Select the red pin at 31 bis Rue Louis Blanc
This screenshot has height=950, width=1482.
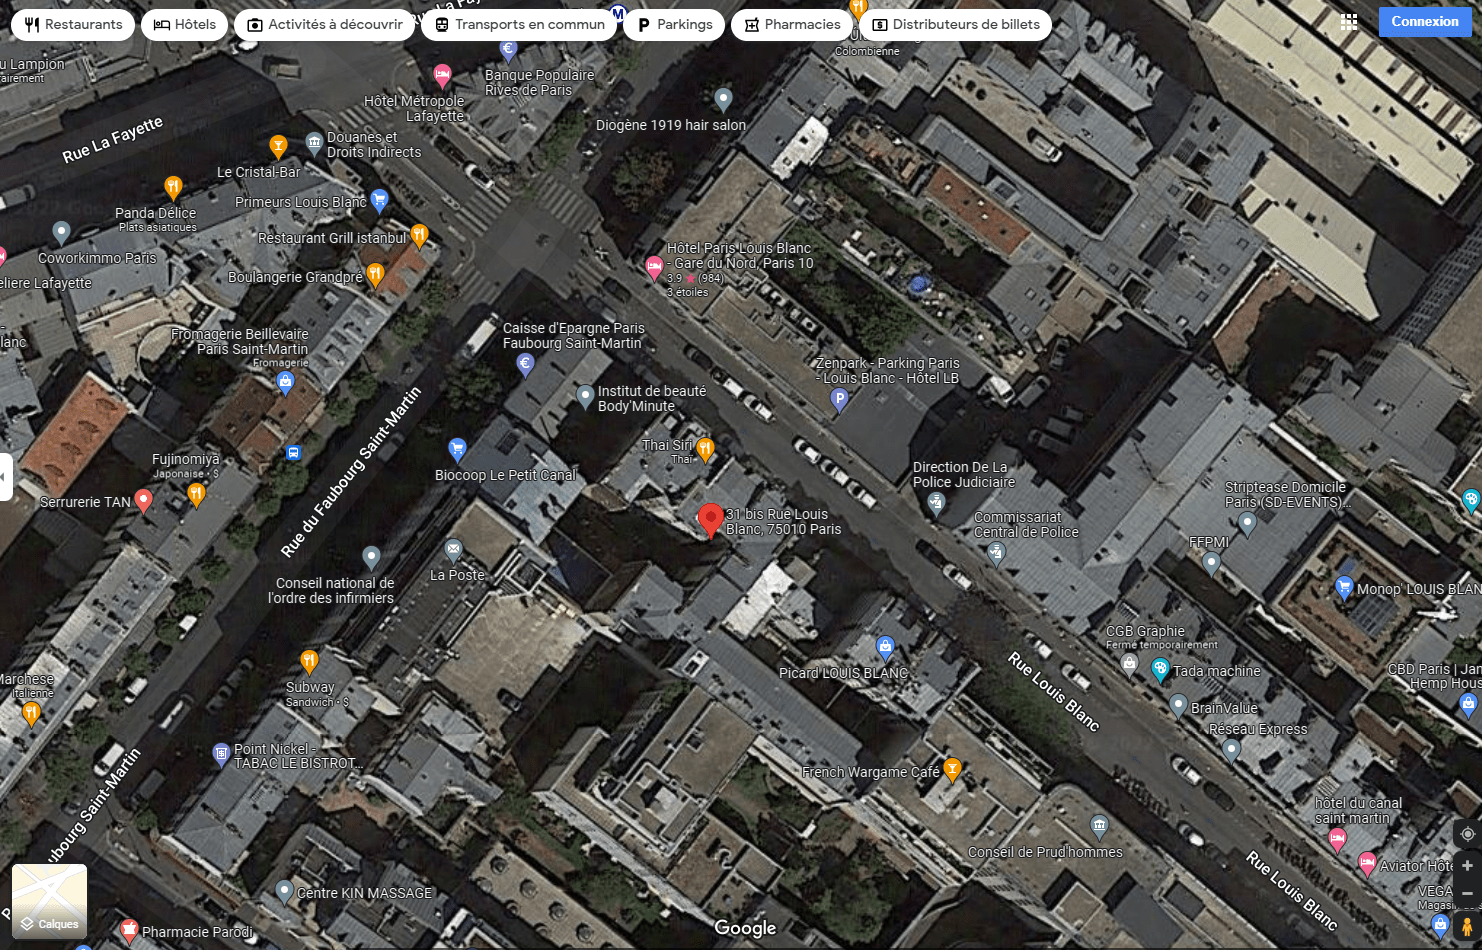[711, 520]
